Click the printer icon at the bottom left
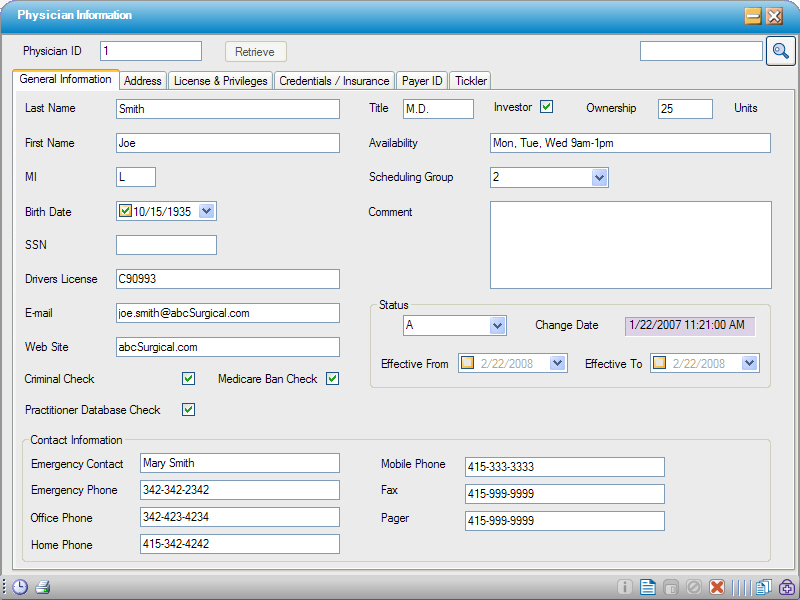 [x=42, y=587]
